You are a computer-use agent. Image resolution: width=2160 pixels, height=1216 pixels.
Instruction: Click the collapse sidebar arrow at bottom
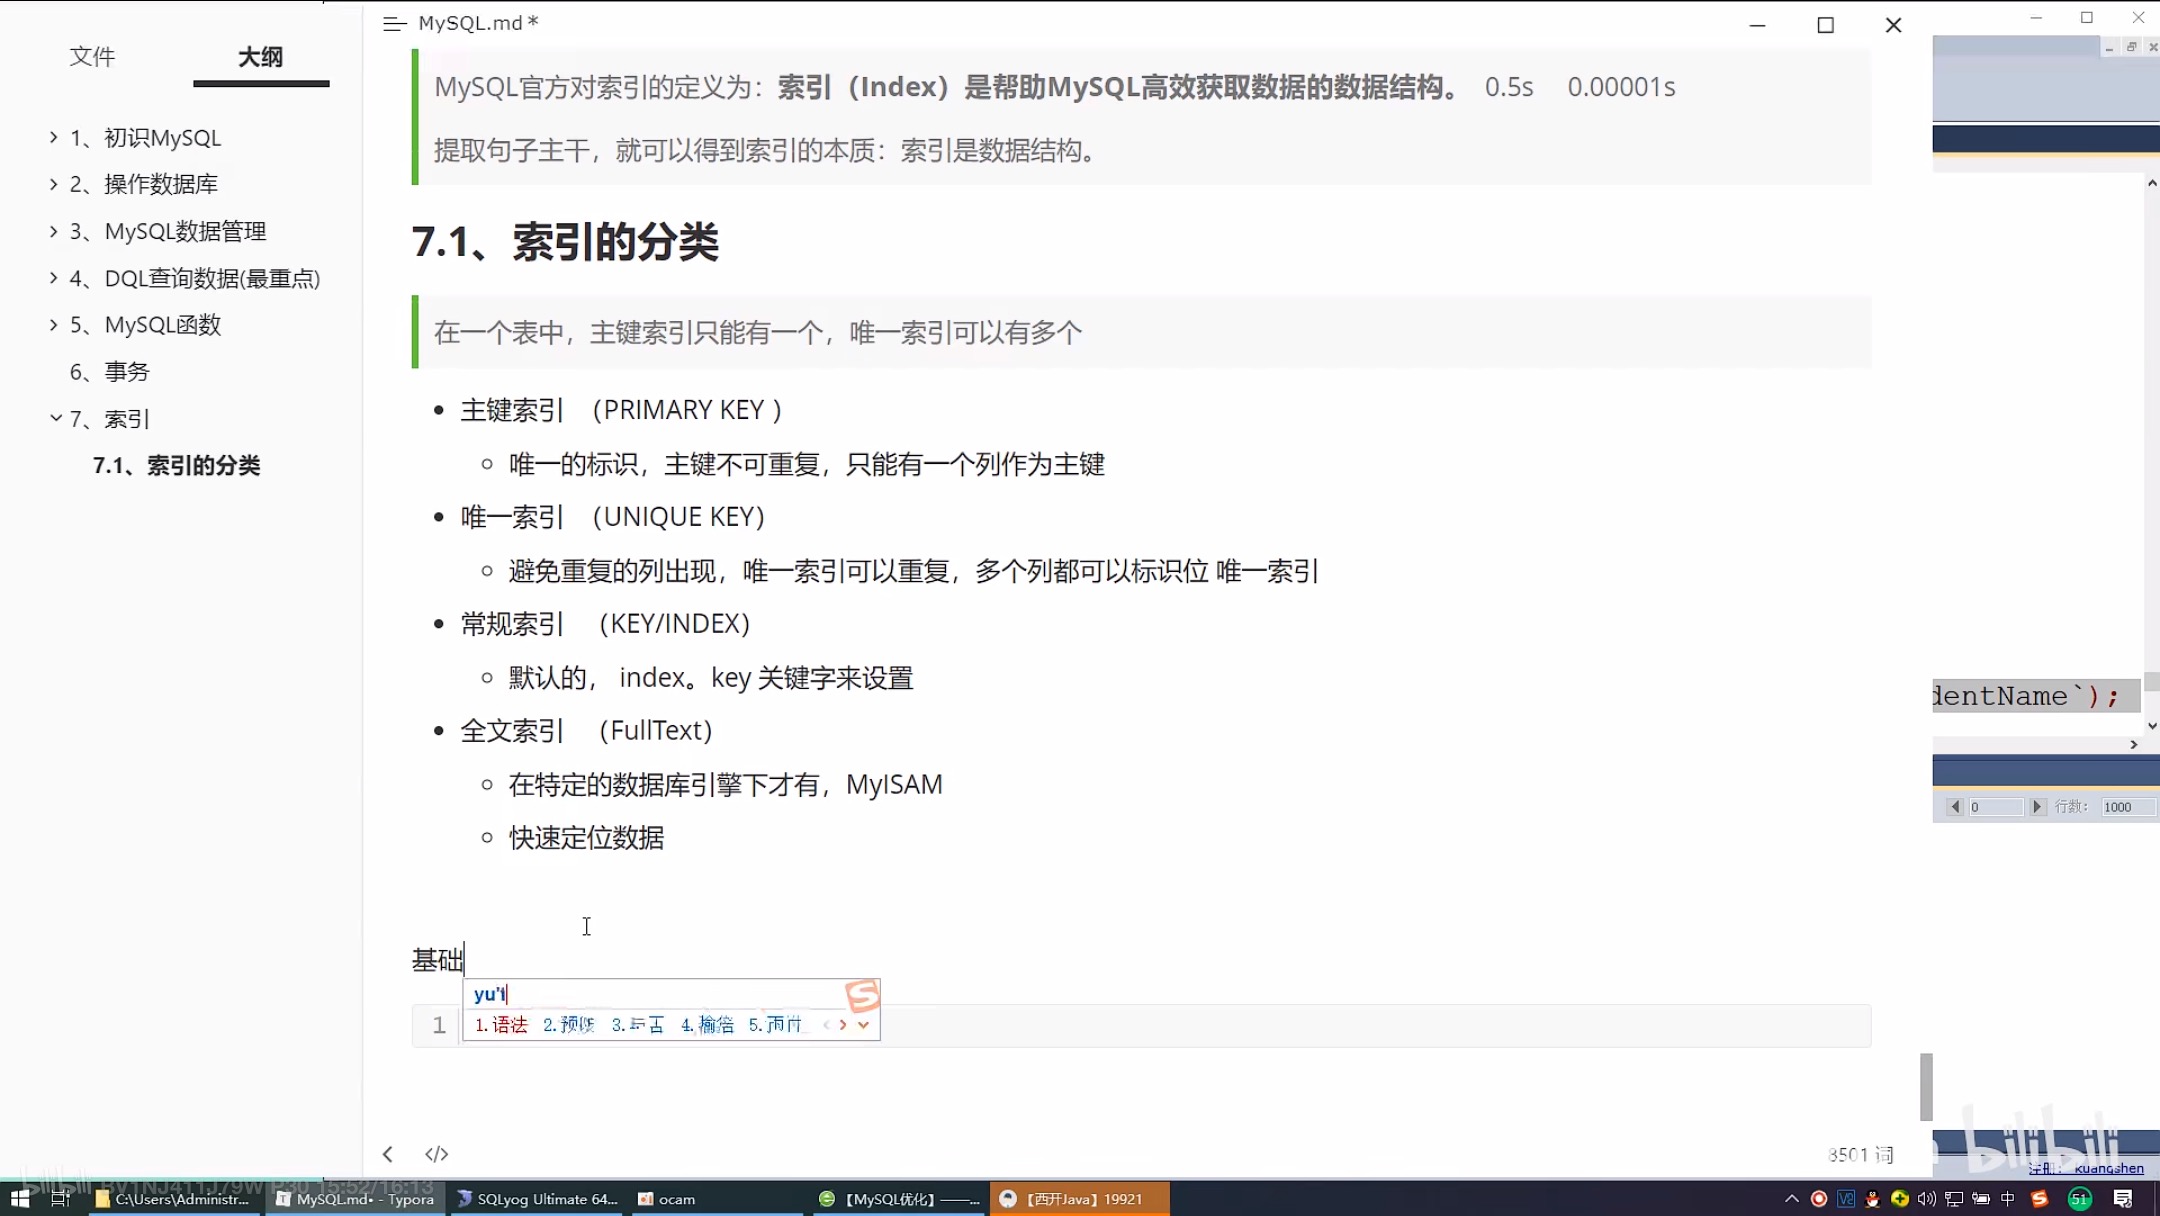(388, 1154)
